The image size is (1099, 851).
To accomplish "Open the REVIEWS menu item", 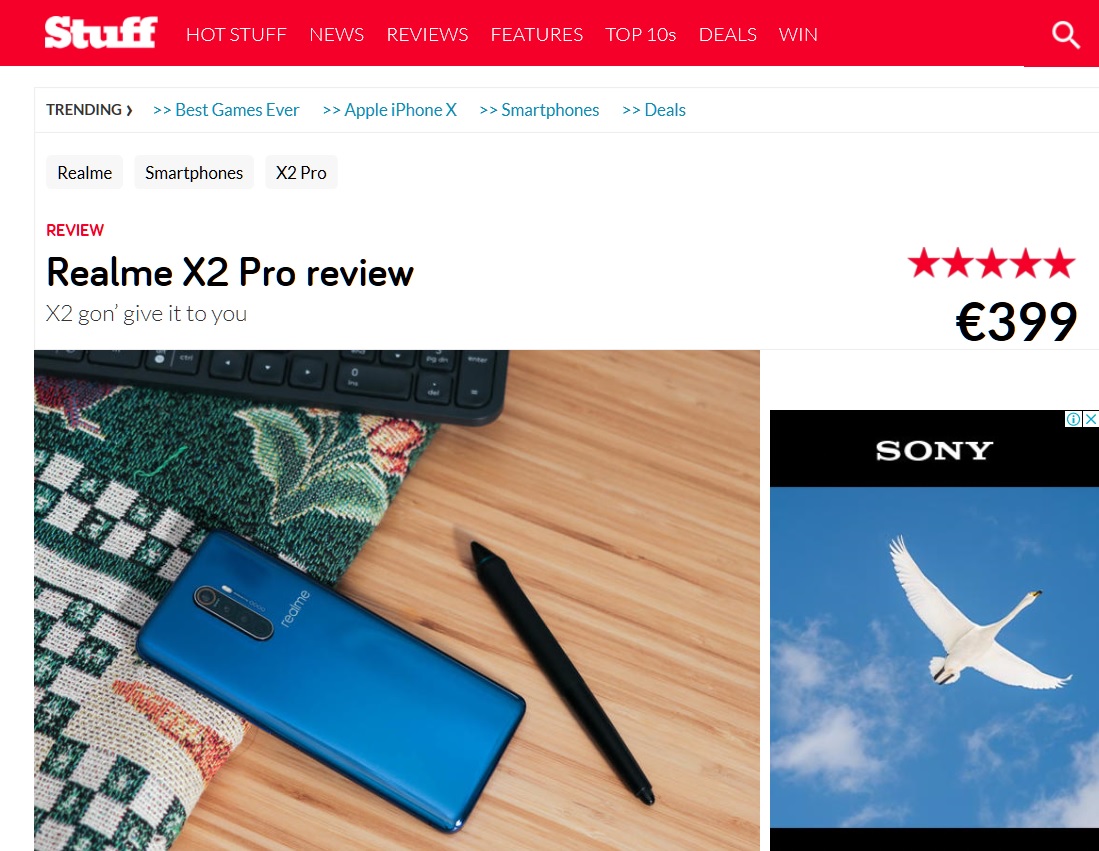I will pyautogui.click(x=428, y=34).
